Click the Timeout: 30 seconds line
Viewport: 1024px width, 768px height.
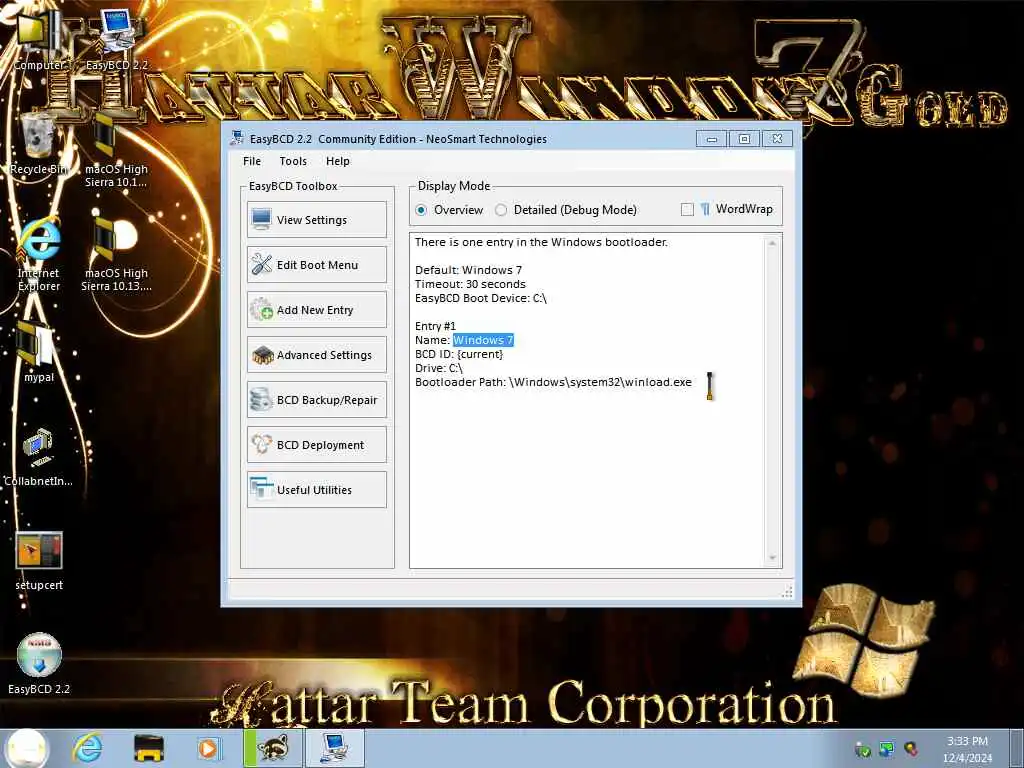[470, 284]
